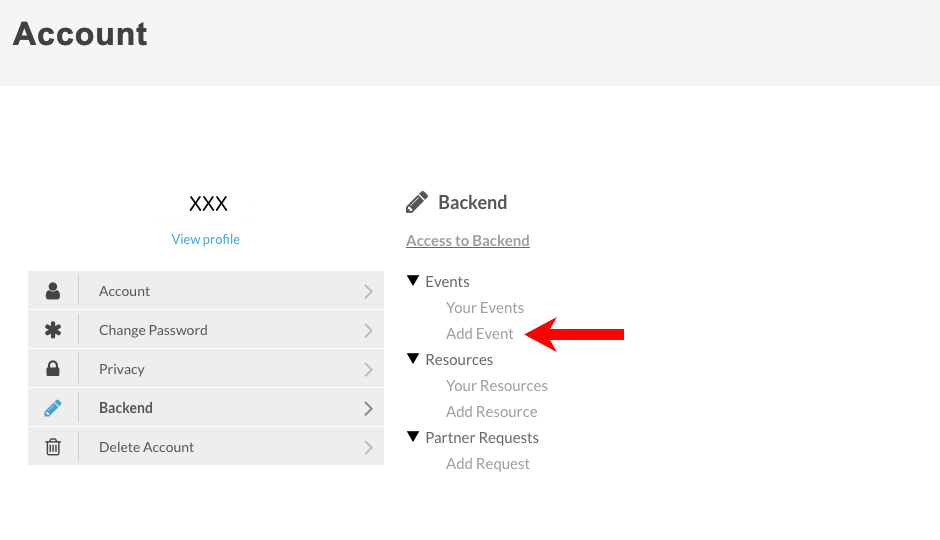The image size is (940, 540).
Task: Open Your Resources under Resources
Action: click(497, 386)
